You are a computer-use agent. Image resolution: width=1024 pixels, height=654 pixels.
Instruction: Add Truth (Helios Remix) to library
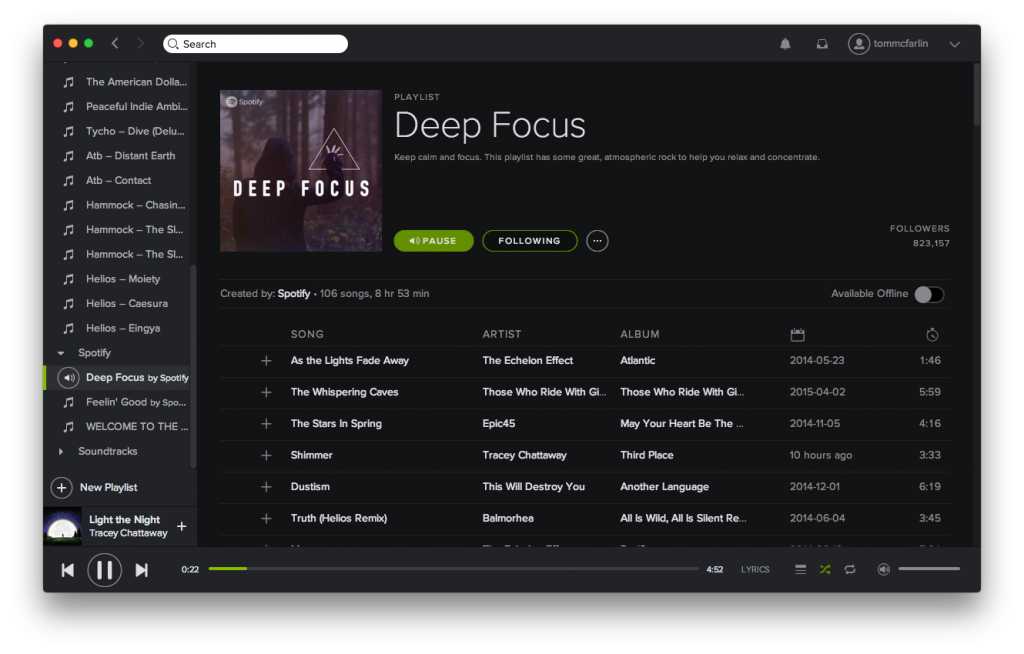pyautogui.click(x=266, y=518)
